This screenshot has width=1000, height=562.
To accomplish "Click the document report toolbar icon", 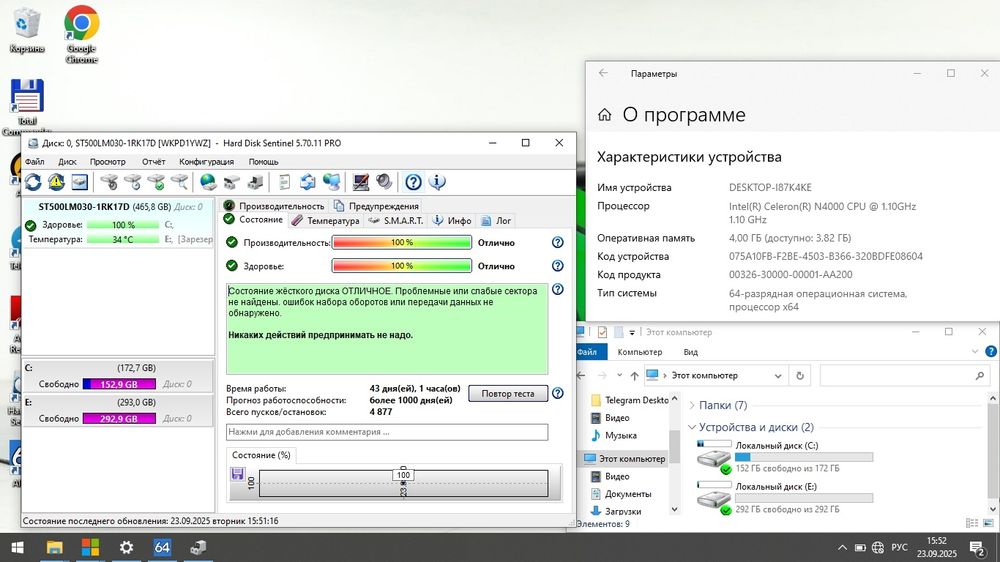I will coord(284,182).
